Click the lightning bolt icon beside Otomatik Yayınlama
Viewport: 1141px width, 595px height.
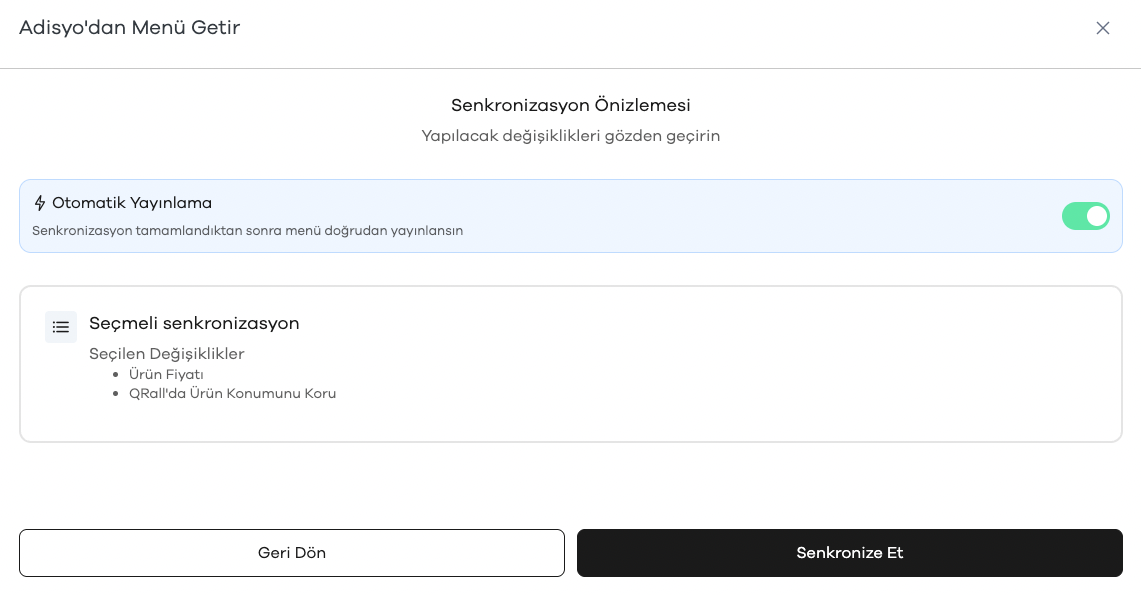click(40, 203)
